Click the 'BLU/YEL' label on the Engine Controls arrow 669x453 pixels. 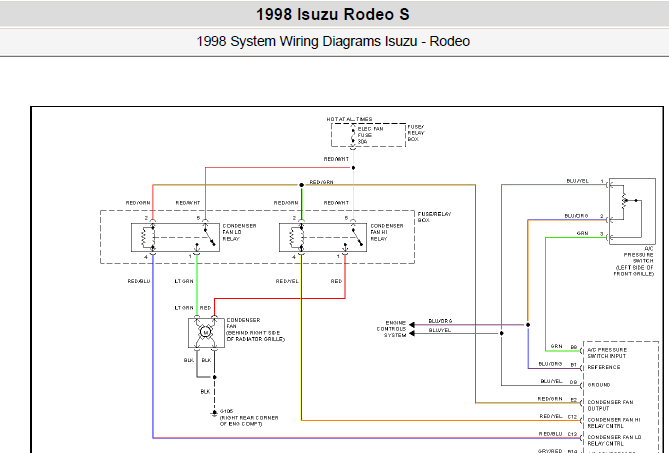[x=439, y=330]
